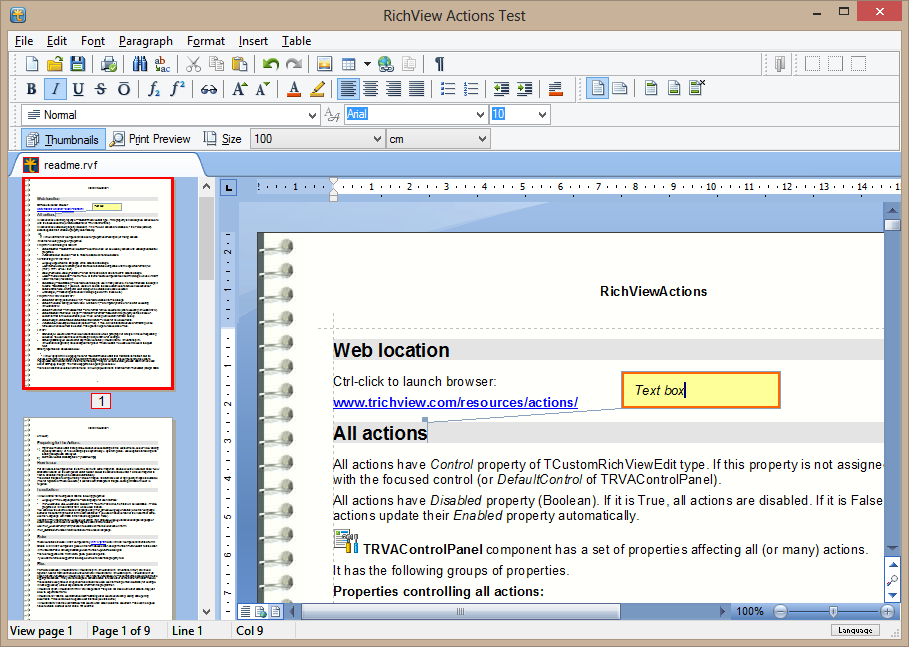Screen dimensions: 909x647
Task: Insert a picture with the image icon
Action: pyautogui.click(x=325, y=64)
